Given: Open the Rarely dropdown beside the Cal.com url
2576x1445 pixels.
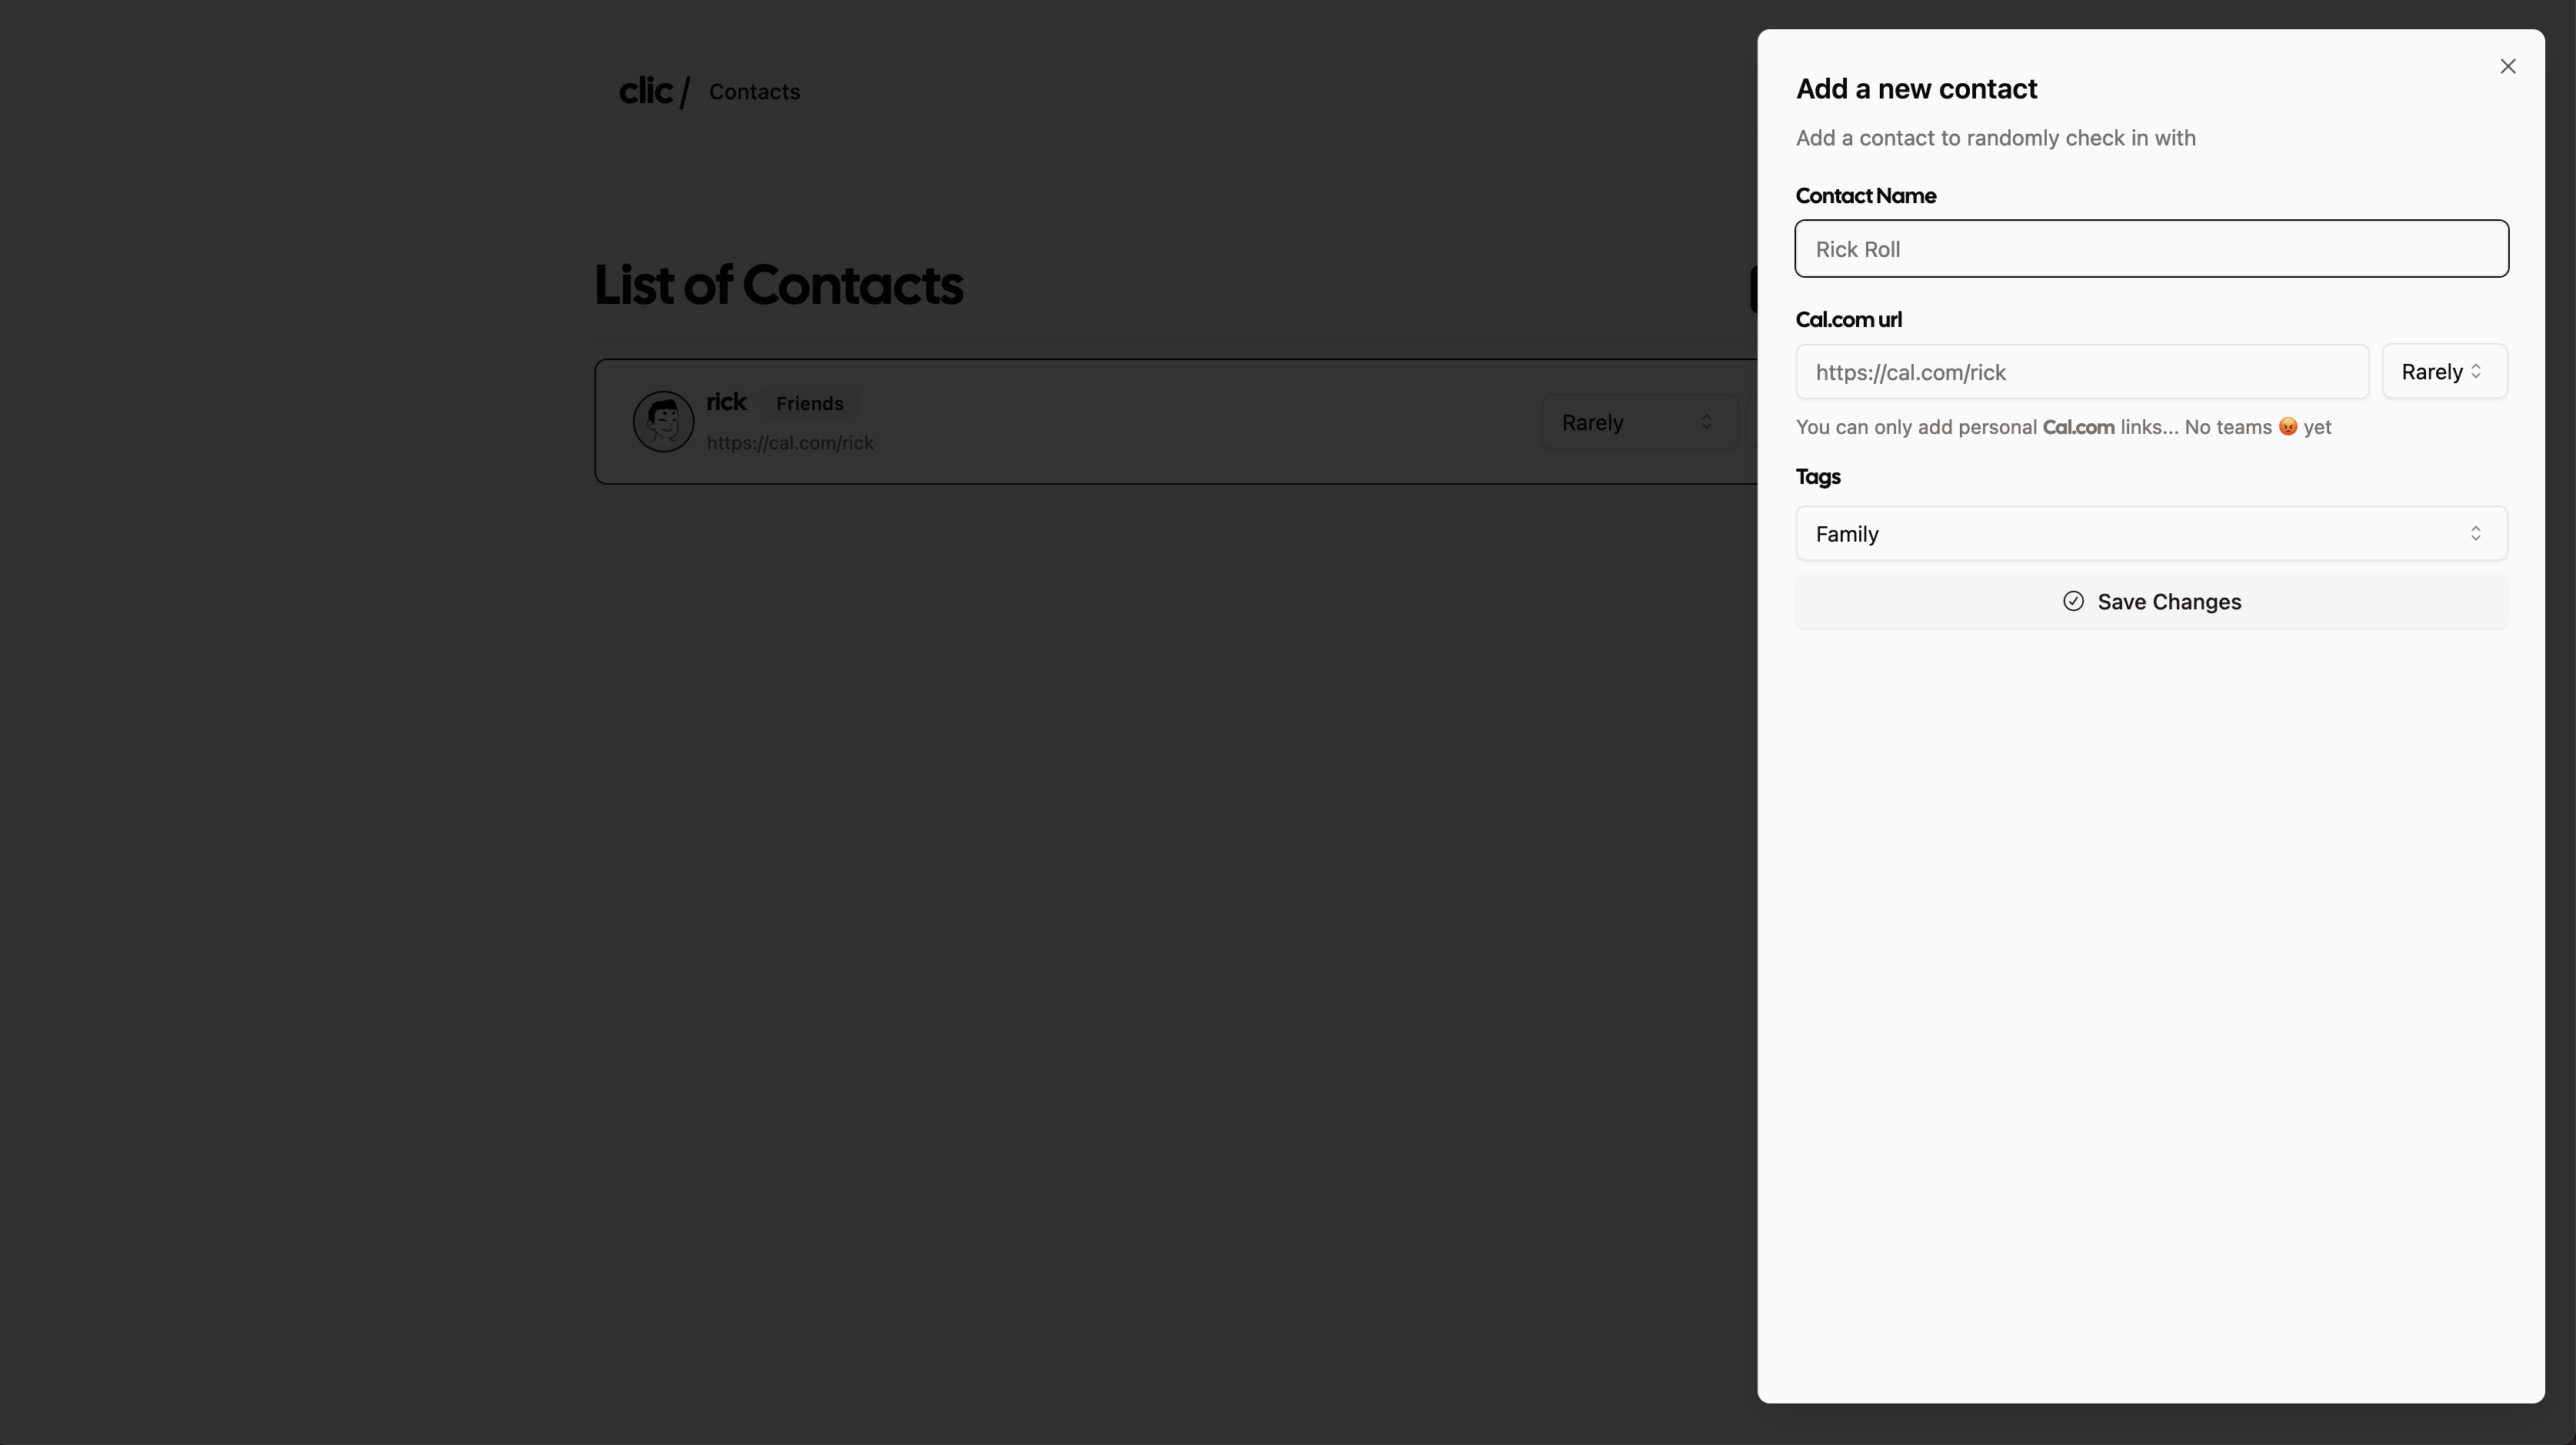Looking at the screenshot, I should point(2444,371).
